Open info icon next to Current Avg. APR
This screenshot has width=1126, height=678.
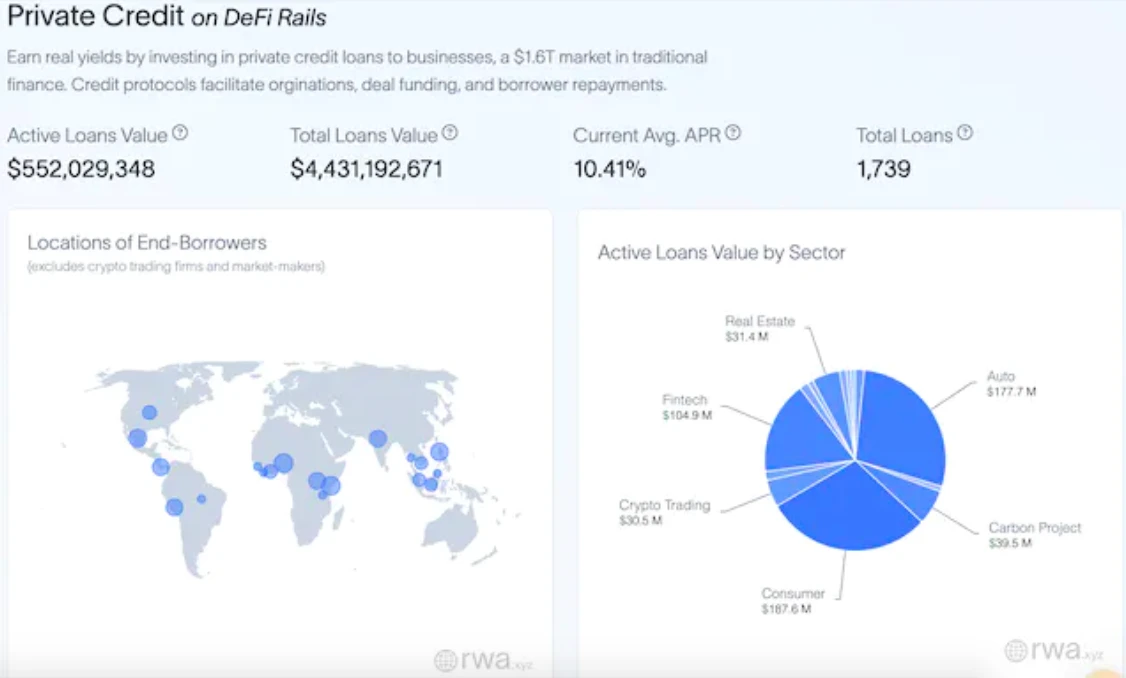click(x=732, y=133)
